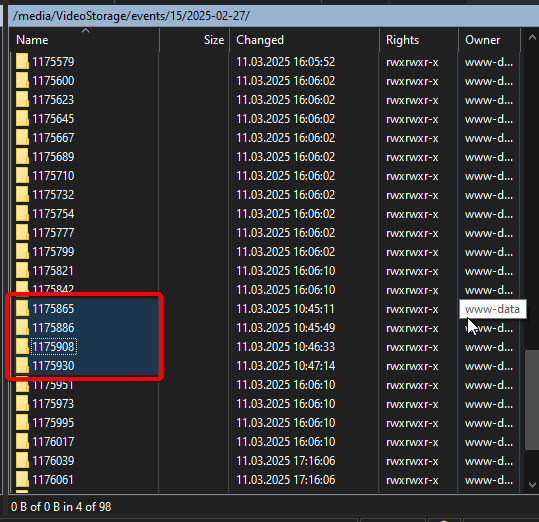
Task: Click the folder icon of 1175689
Action: point(22,157)
